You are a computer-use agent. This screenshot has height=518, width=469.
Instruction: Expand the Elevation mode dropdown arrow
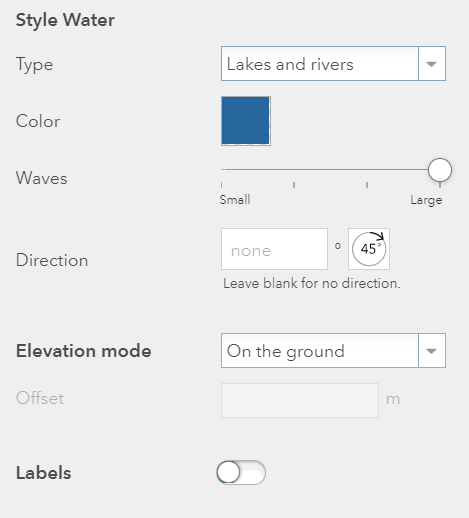(432, 351)
